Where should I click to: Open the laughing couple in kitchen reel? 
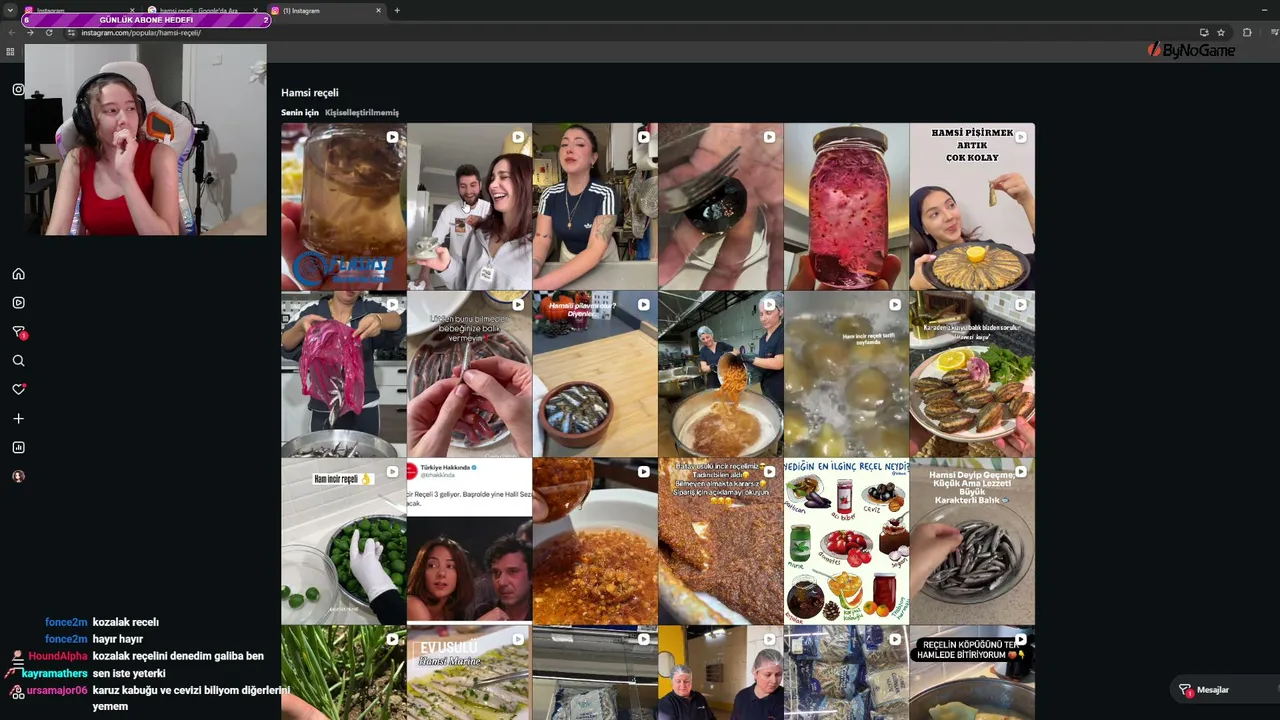click(x=469, y=207)
